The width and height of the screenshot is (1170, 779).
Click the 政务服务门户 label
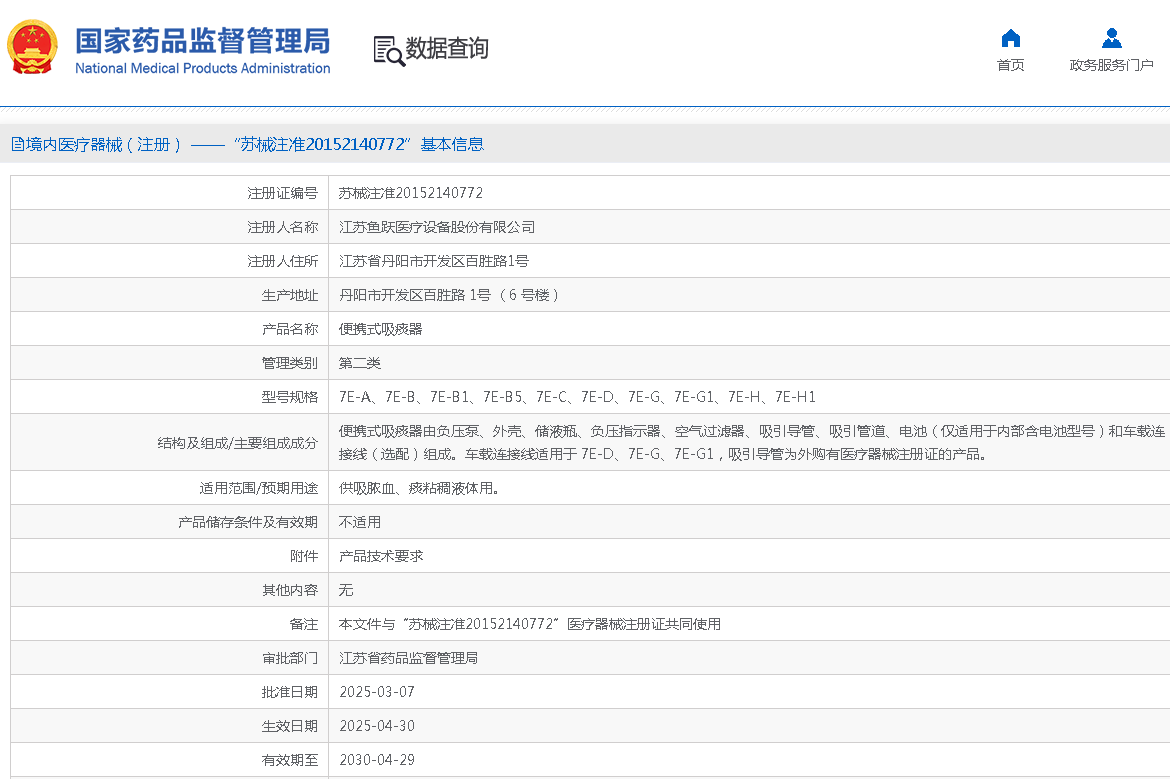click(x=1111, y=65)
